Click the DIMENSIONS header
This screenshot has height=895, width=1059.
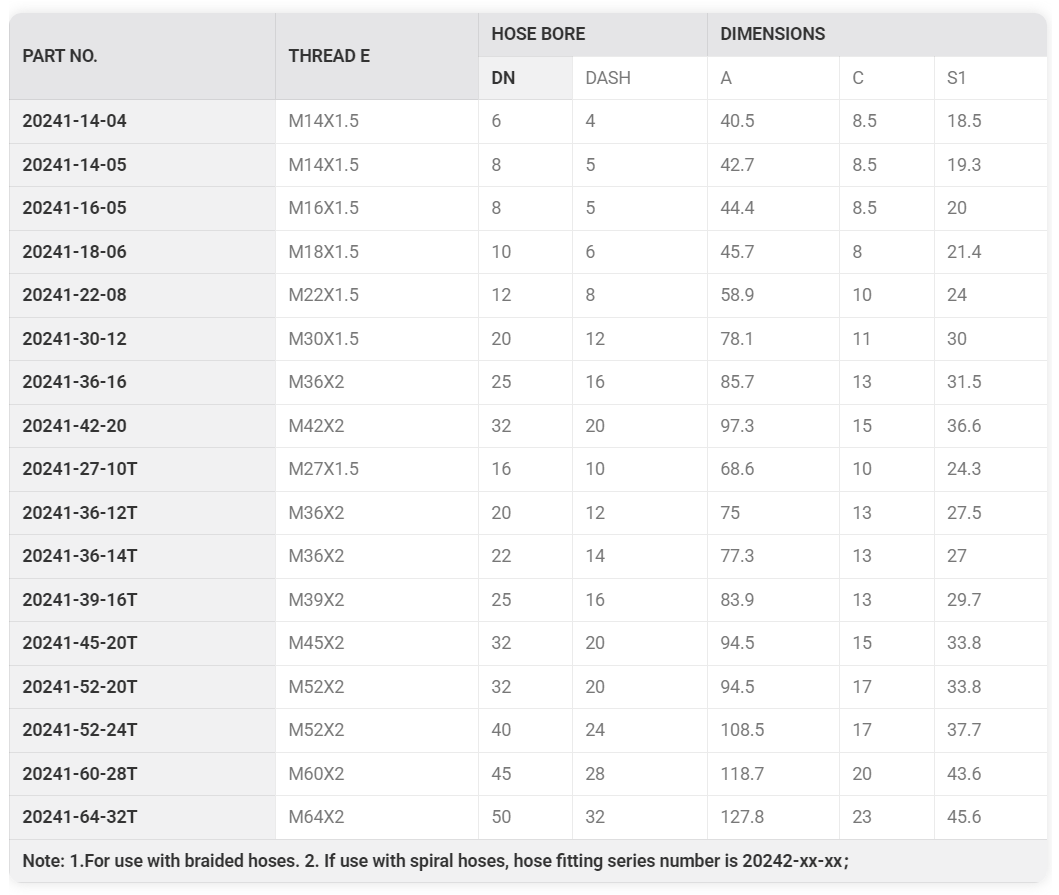coord(772,34)
